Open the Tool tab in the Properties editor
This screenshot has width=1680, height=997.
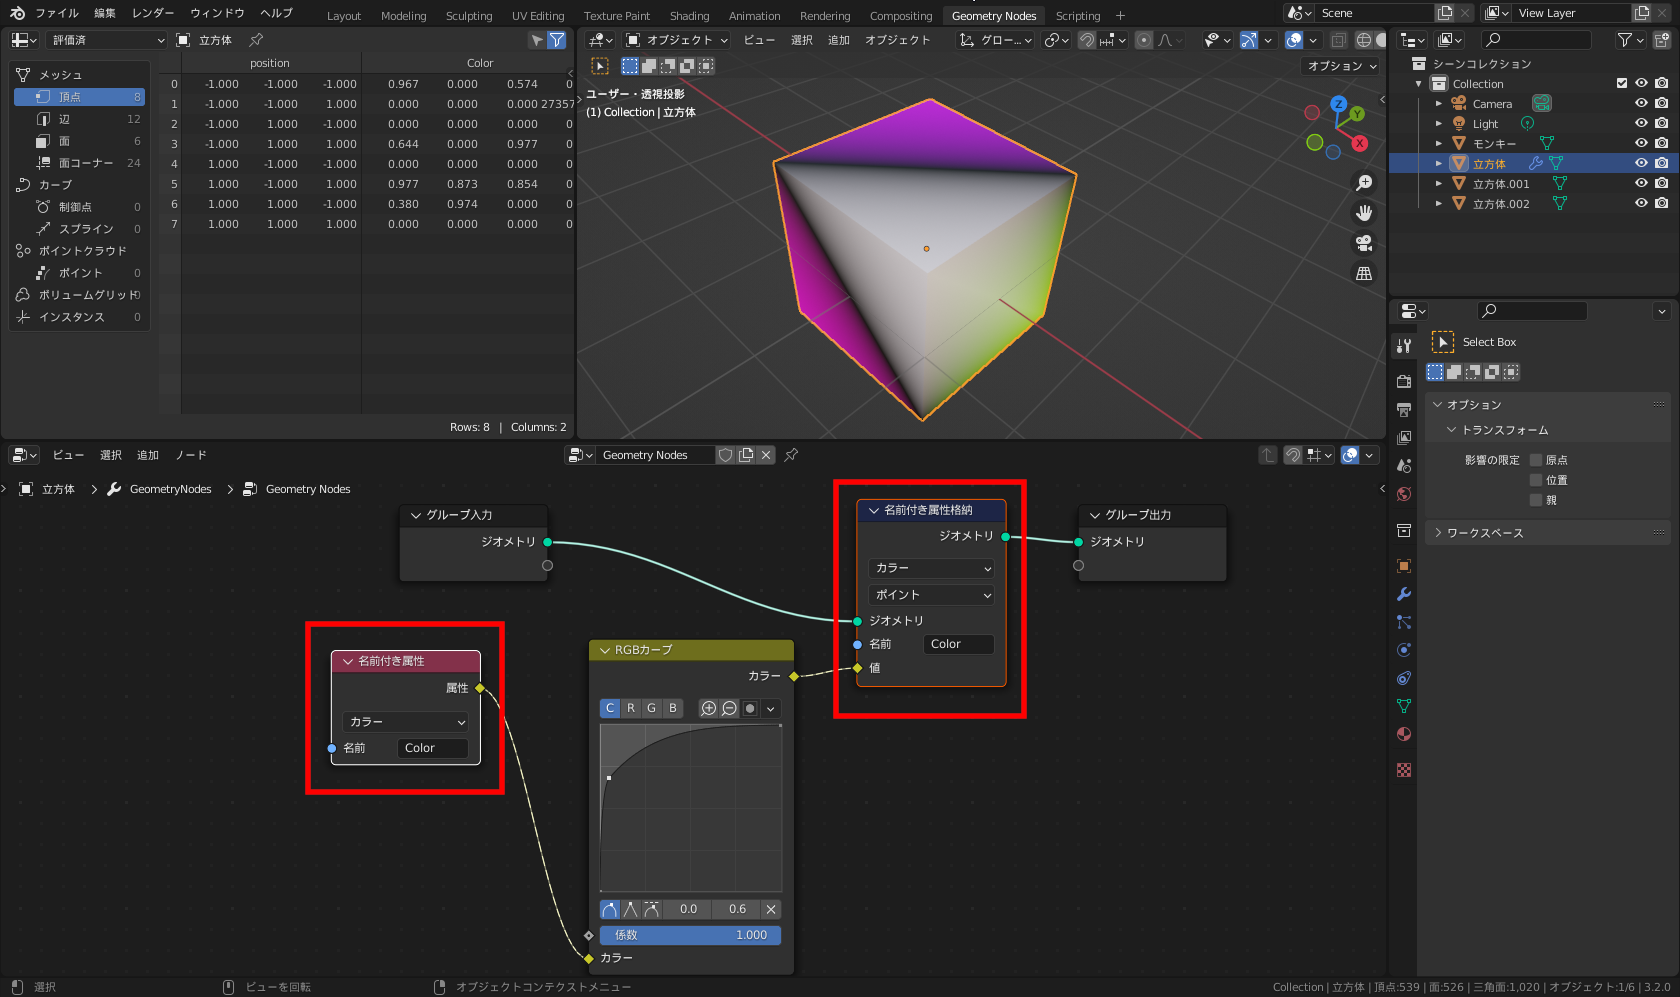[1404, 346]
